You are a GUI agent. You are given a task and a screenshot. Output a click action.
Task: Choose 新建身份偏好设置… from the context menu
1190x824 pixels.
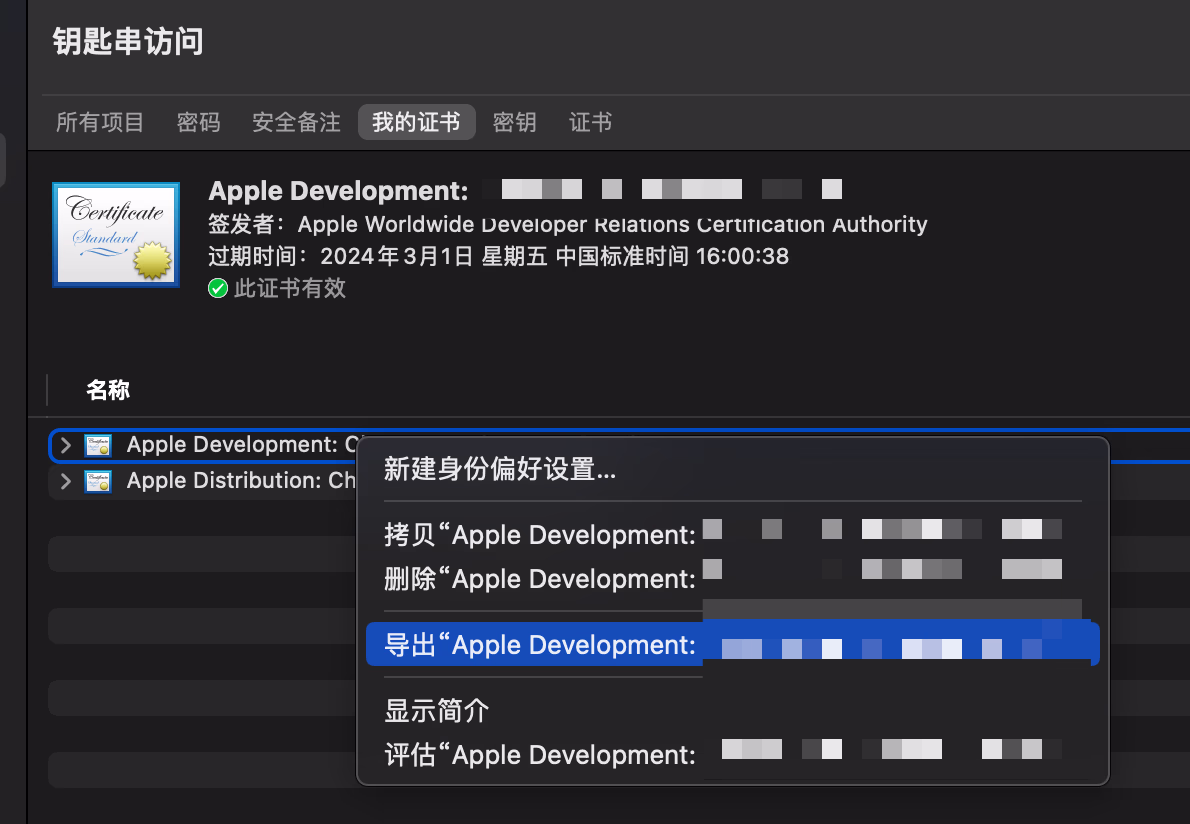500,469
